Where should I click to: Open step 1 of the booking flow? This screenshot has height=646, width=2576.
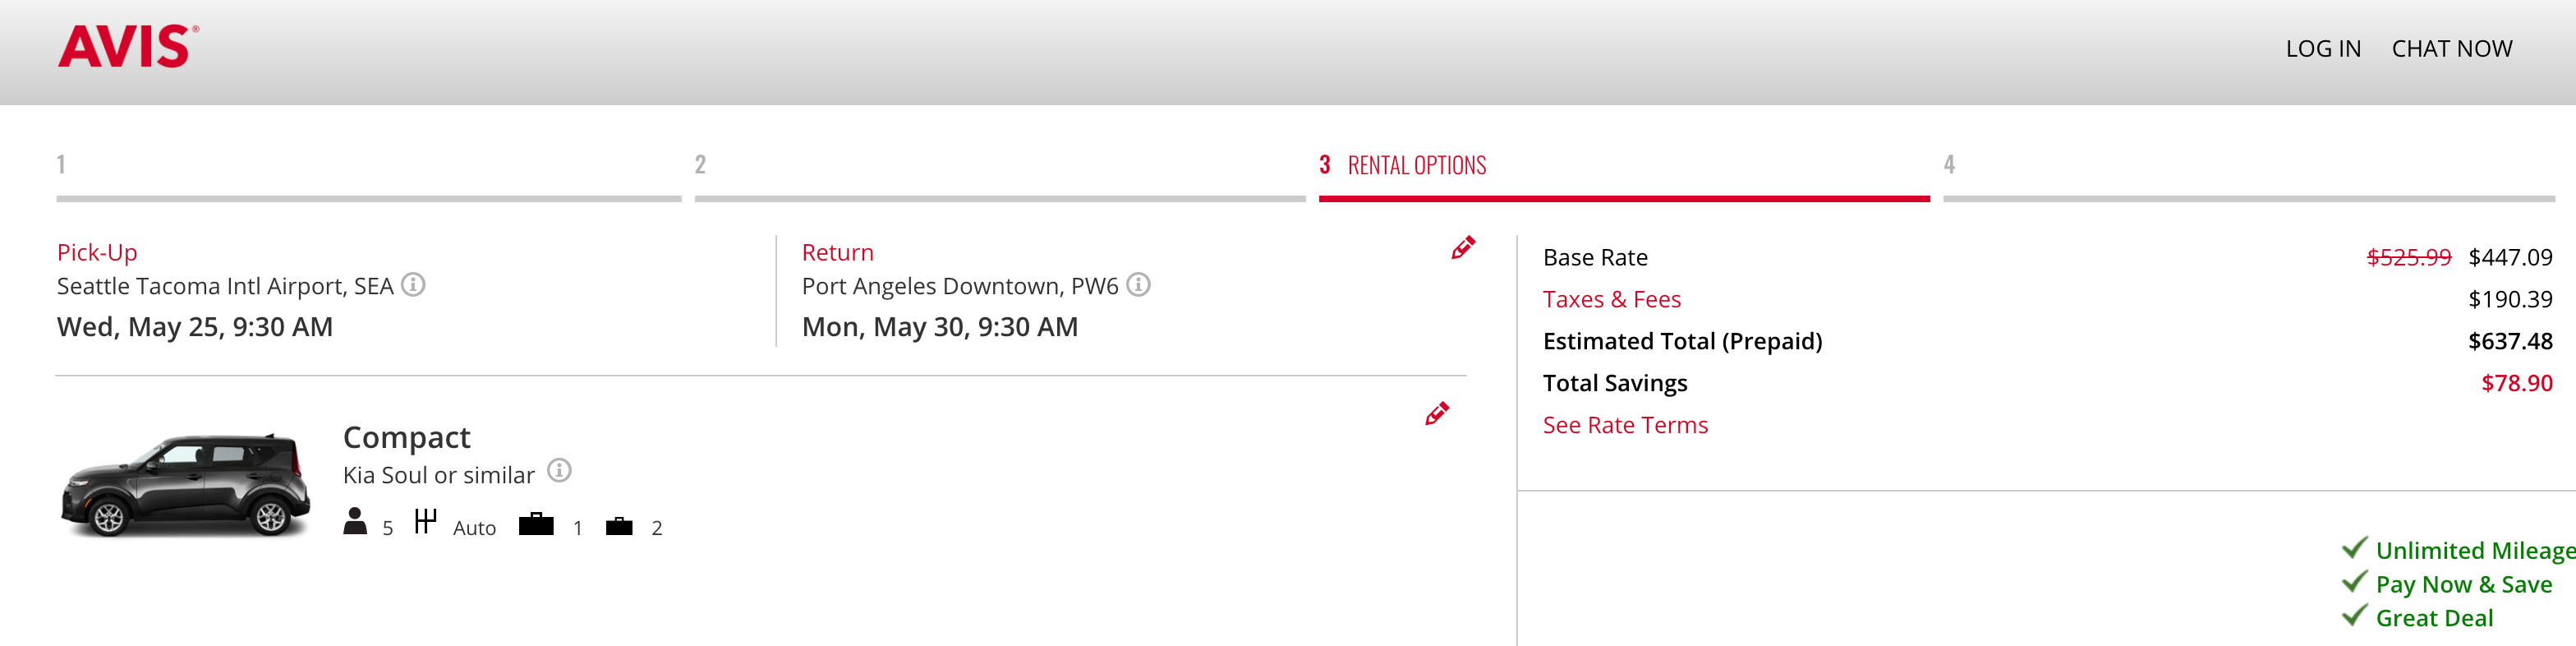61,165
